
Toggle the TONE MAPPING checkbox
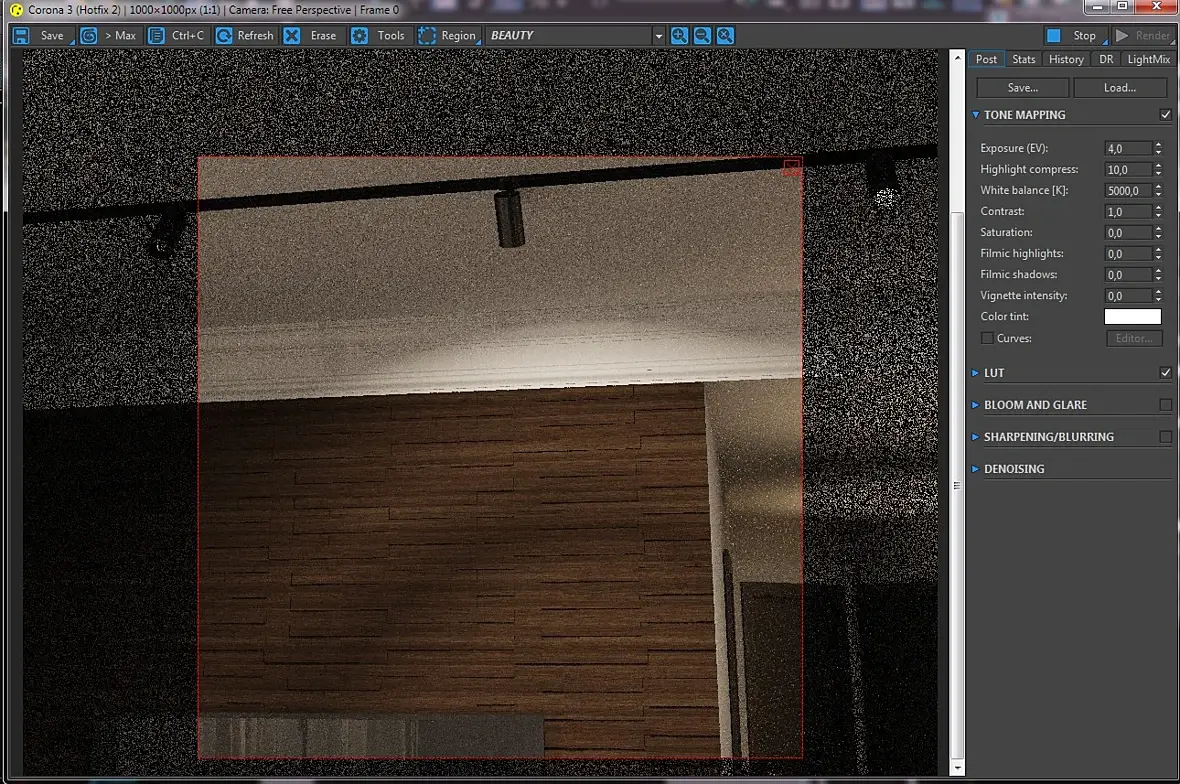pyautogui.click(x=1166, y=115)
